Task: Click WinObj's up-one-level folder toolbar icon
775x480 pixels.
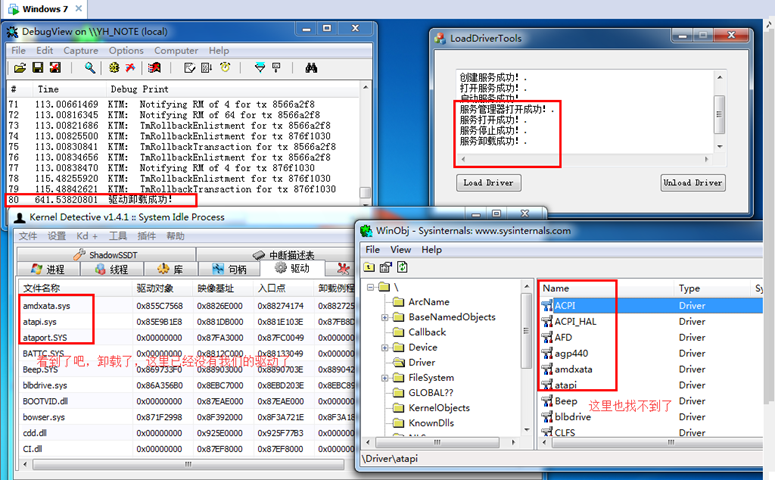Action: pyautogui.click(x=369, y=267)
